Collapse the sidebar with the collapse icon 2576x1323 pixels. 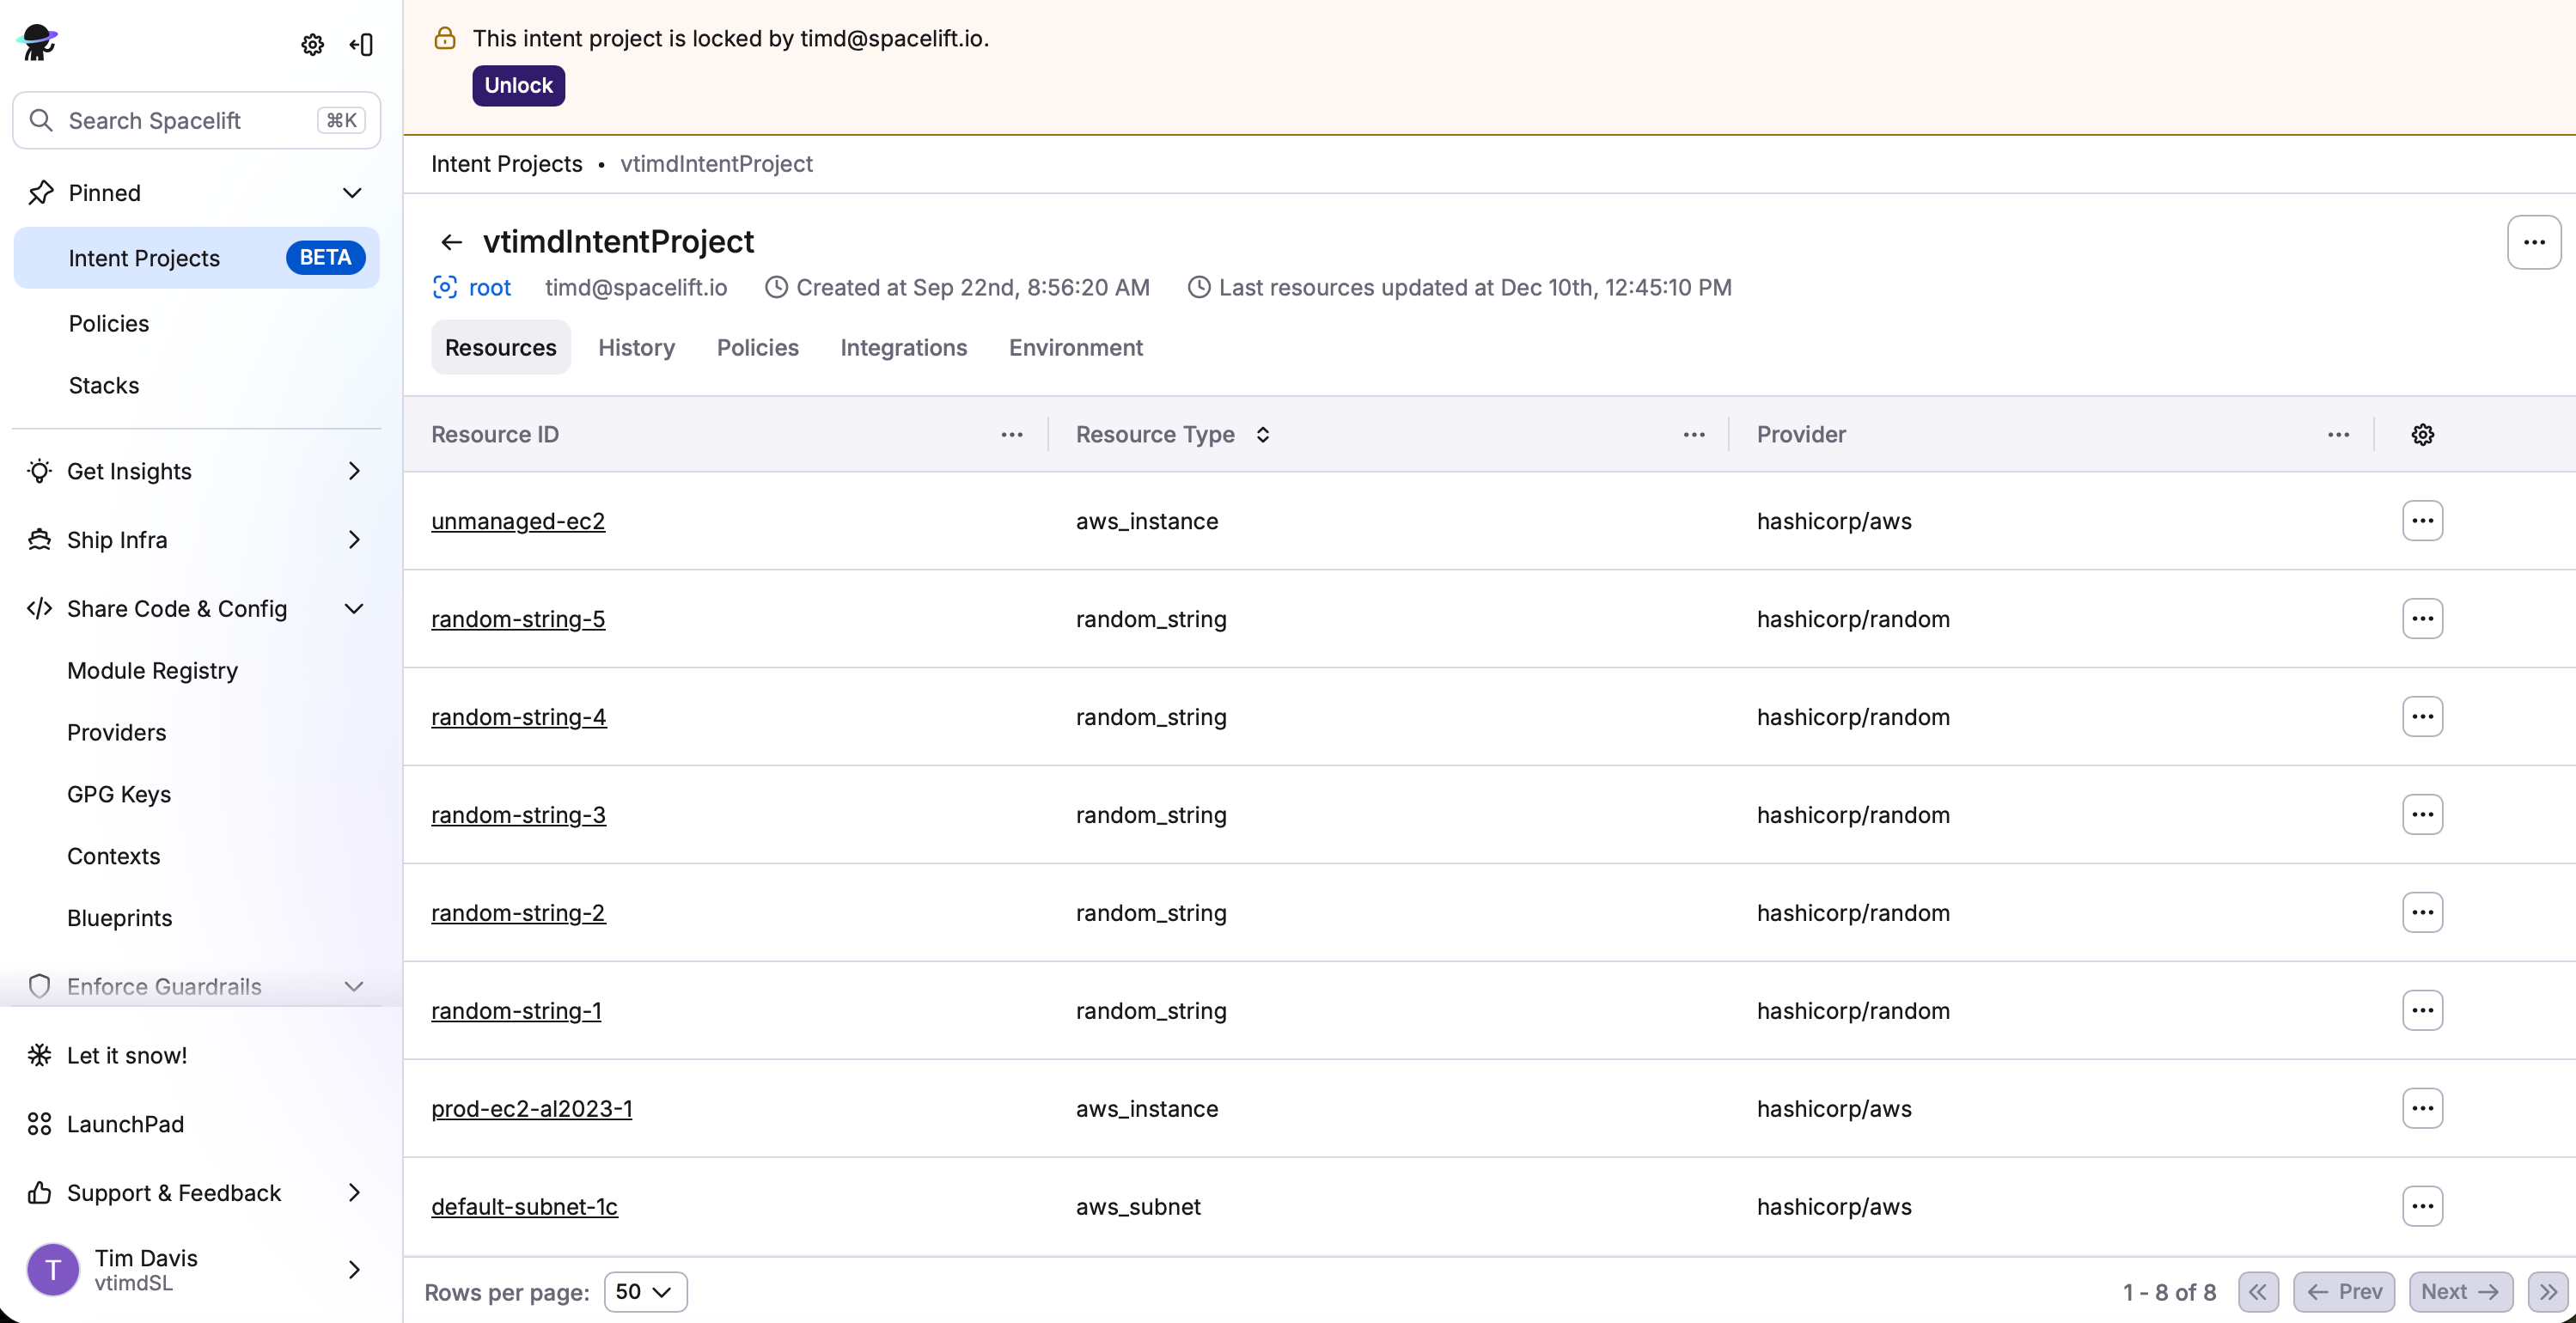point(361,45)
